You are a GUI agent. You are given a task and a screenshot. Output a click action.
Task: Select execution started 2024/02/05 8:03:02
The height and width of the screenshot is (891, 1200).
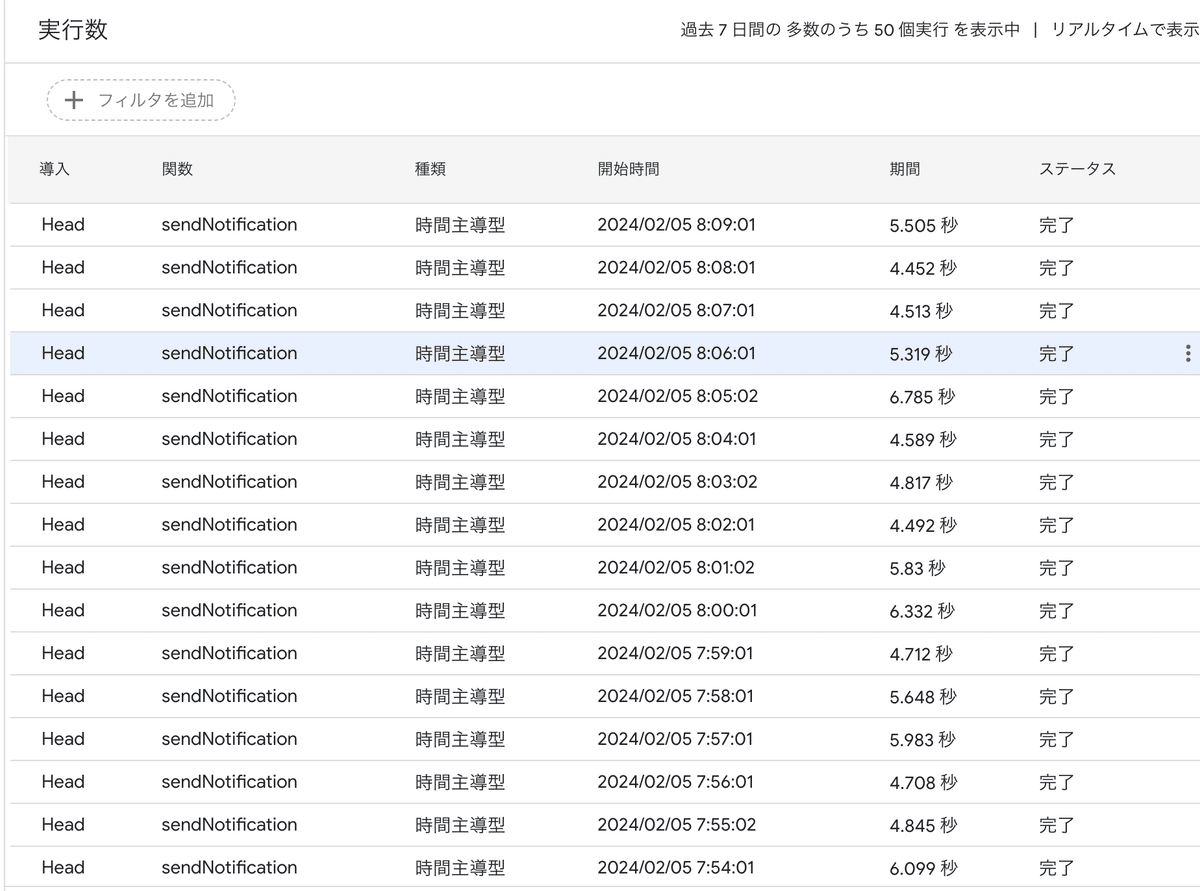[x=605, y=483]
